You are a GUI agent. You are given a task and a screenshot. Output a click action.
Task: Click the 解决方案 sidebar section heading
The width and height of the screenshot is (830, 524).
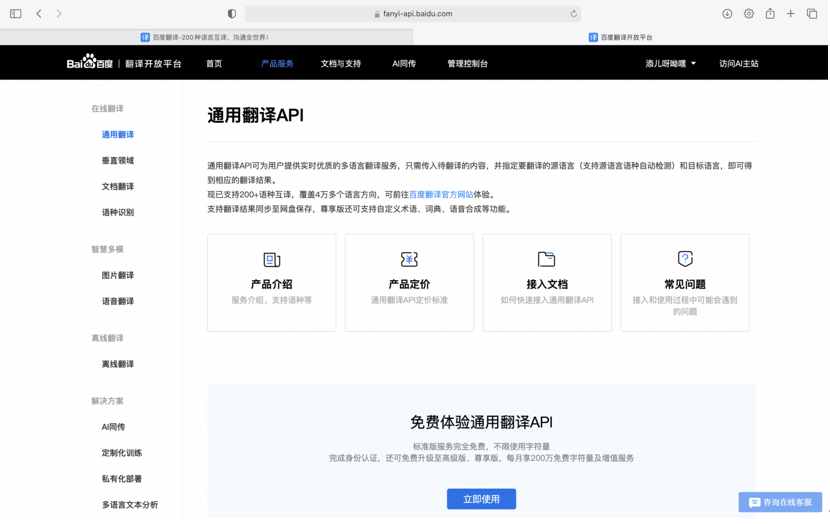click(107, 401)
